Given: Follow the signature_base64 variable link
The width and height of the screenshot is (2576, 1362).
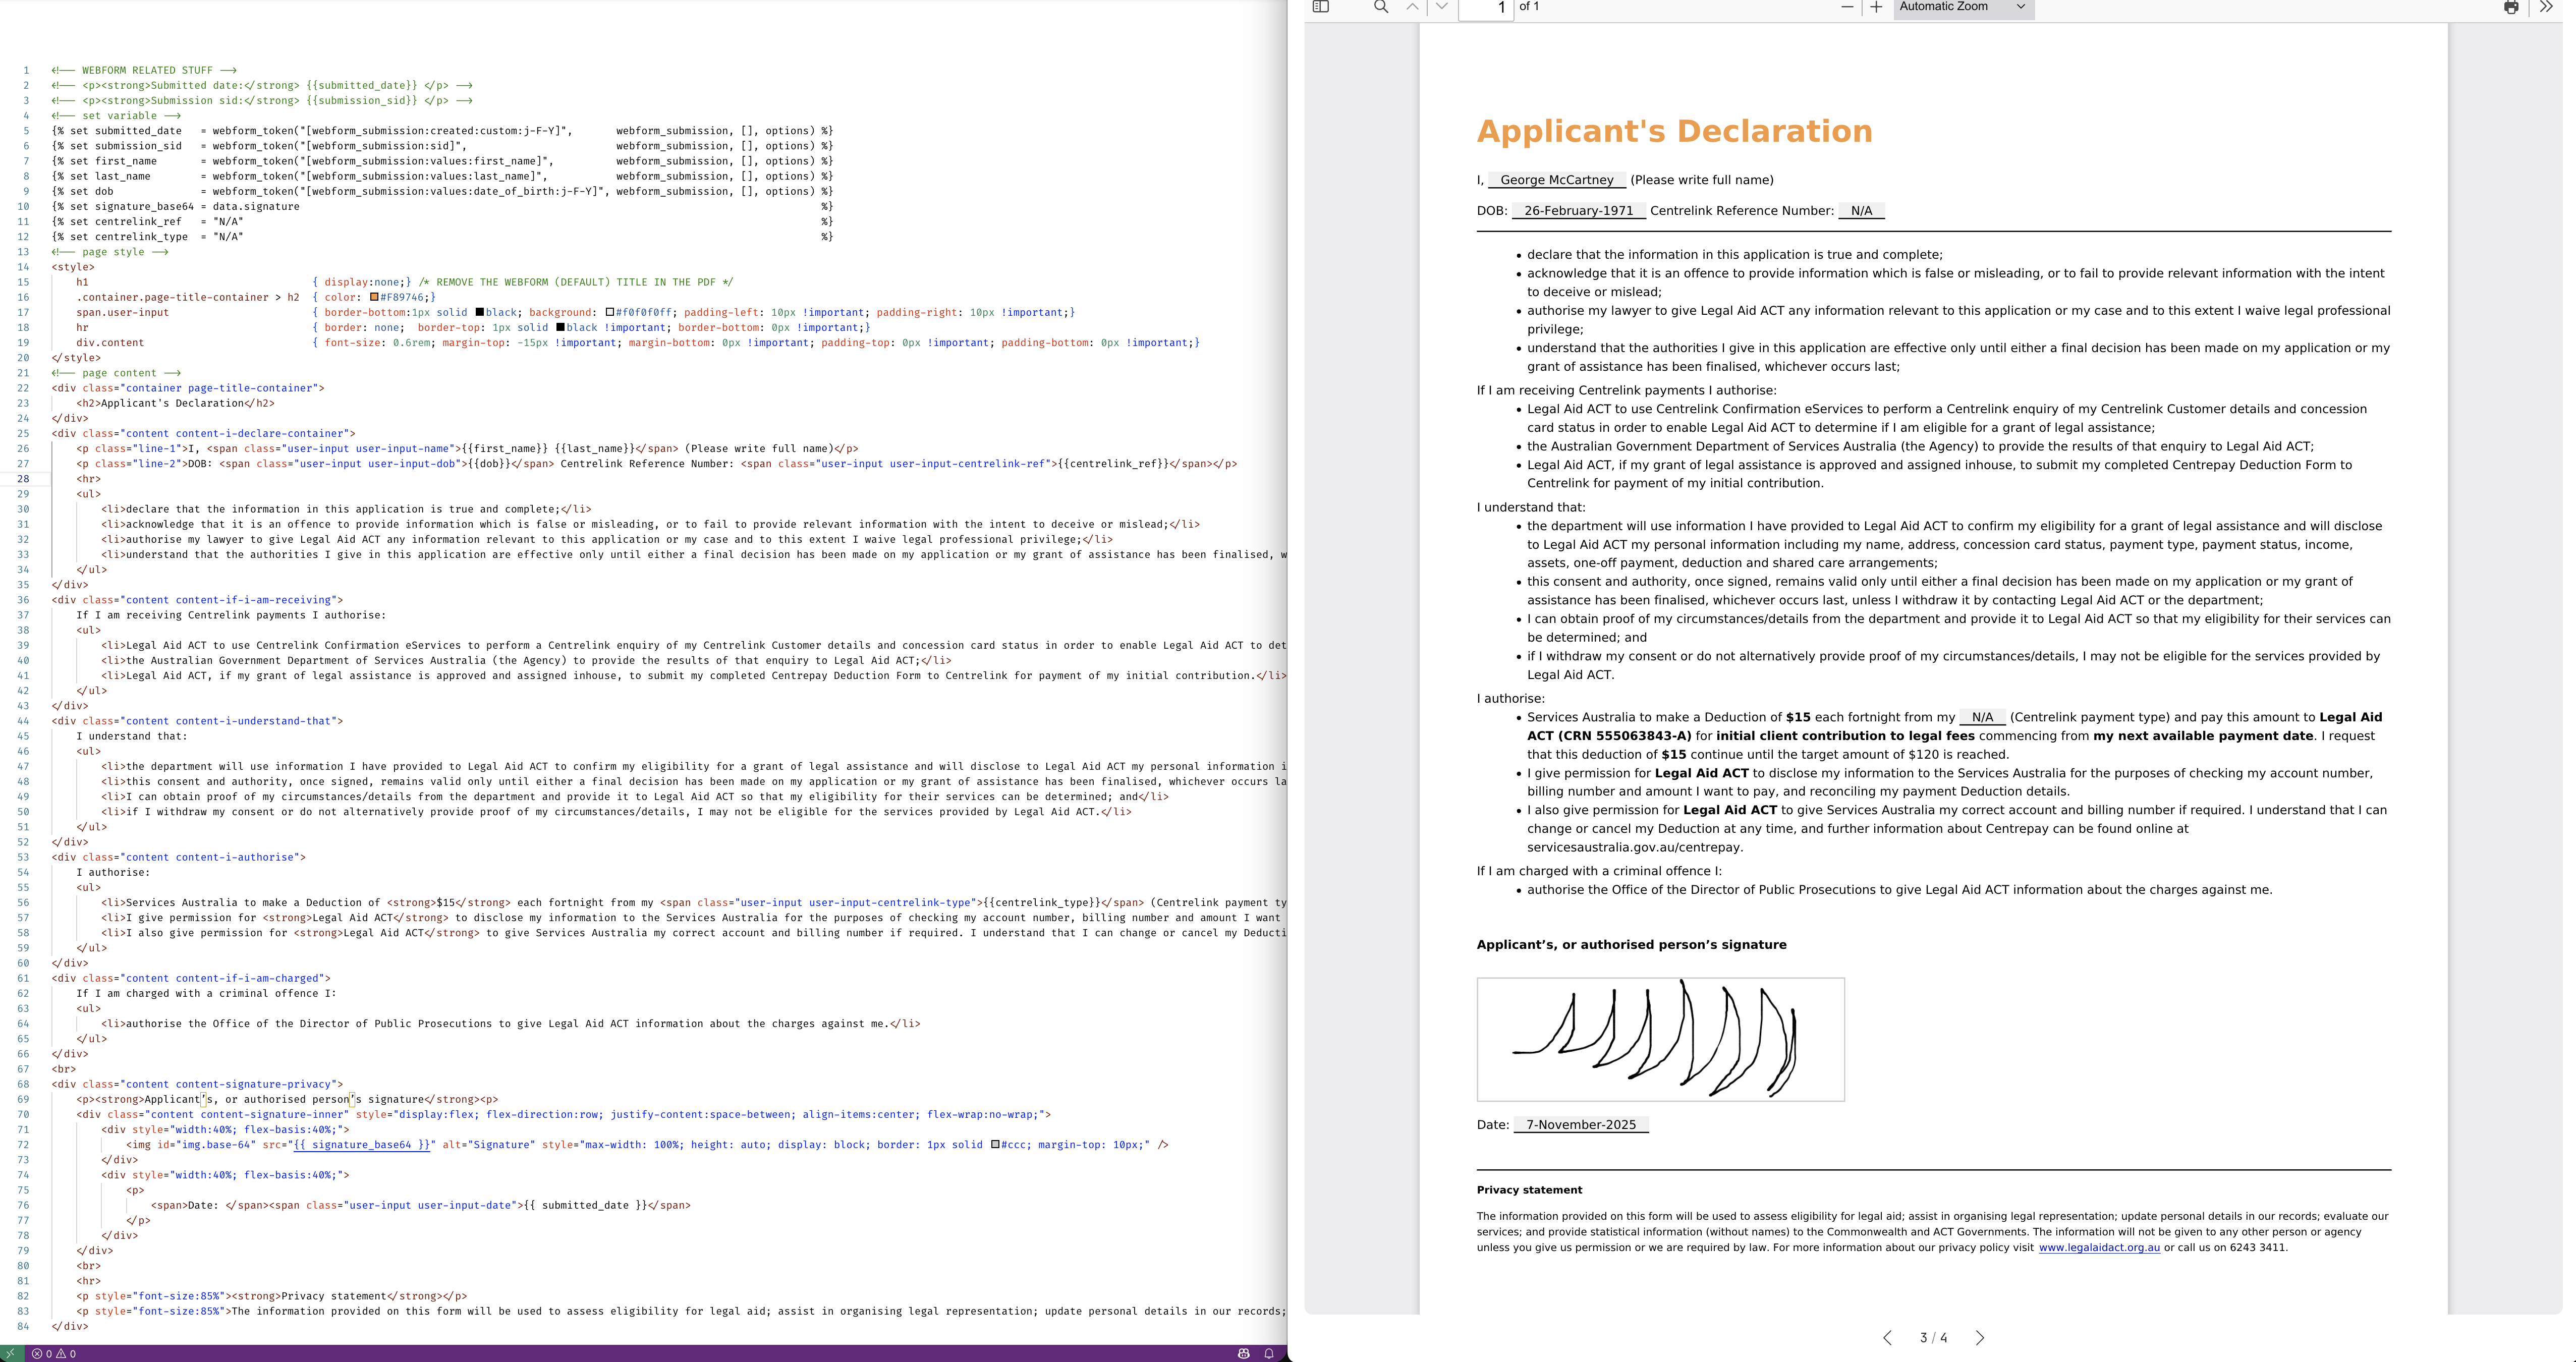Looking at the screenshot, I should coord(362,1144).
